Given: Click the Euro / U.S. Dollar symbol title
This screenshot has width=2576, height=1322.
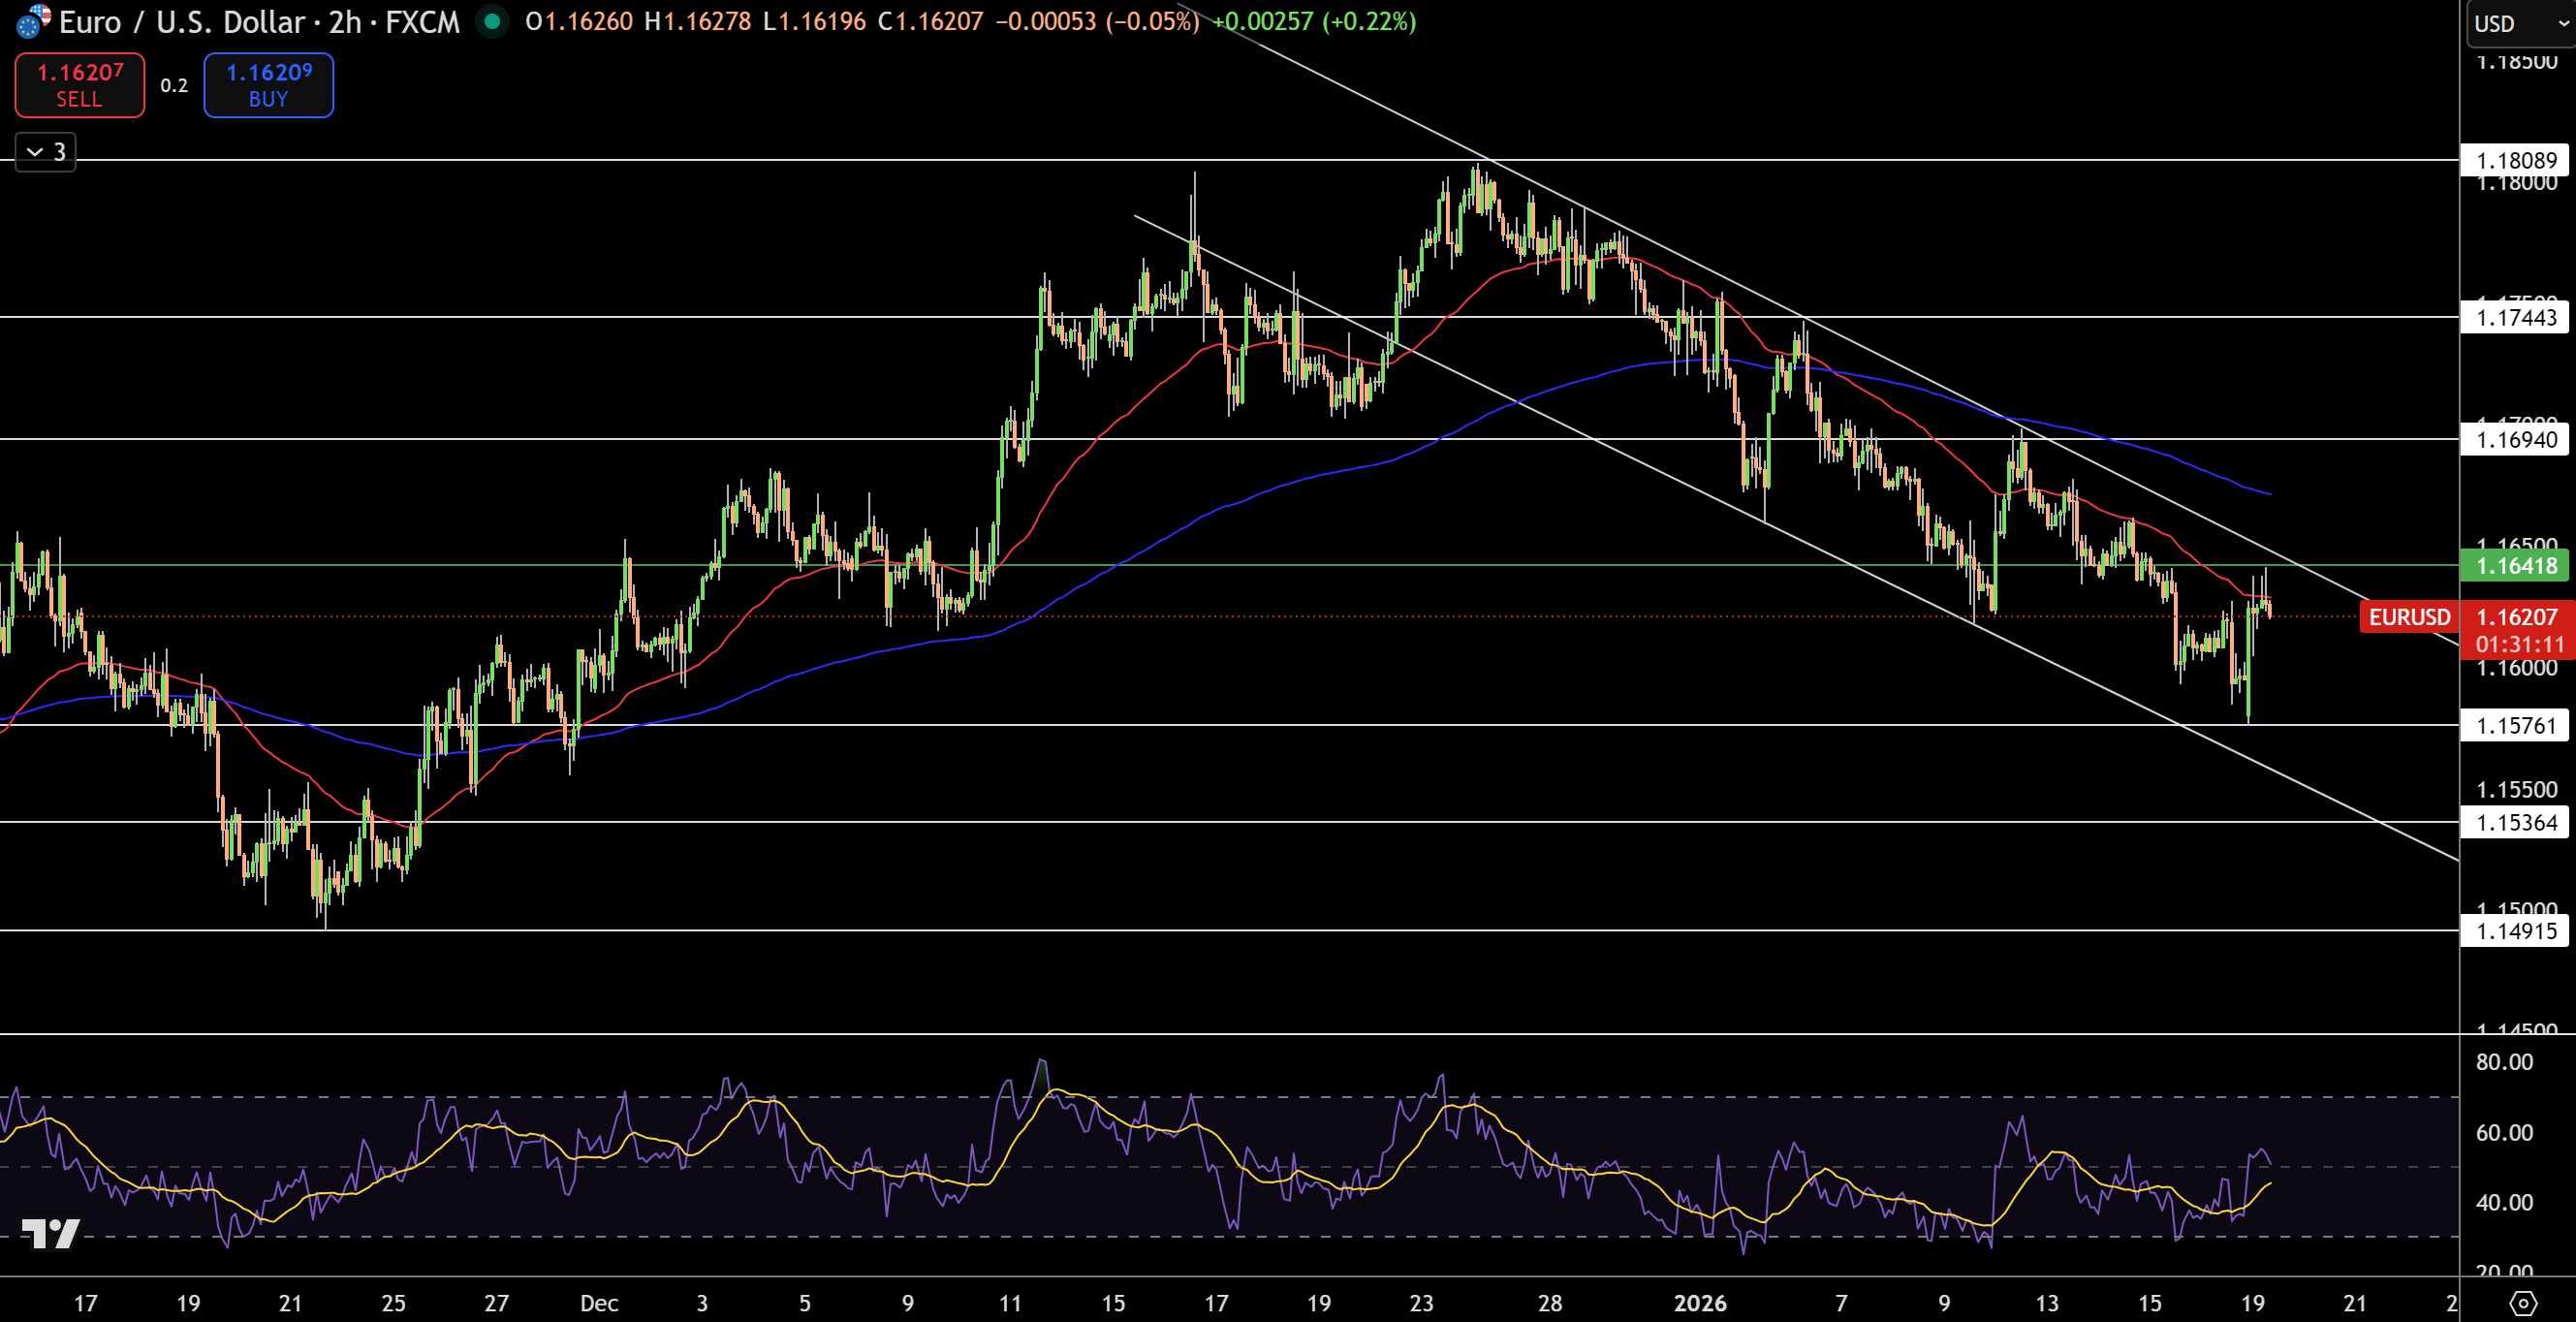Looking at the screenshot, I should click(258, 22).
